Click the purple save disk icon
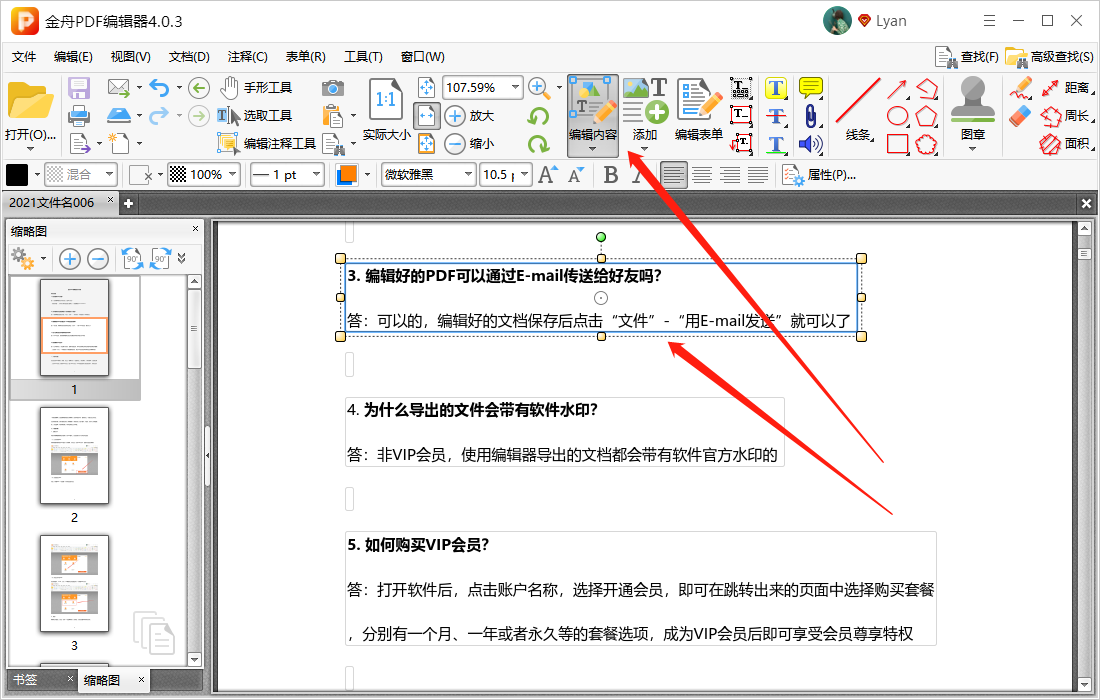The height and width of the screenshot is (700, 1100). coord(79,88)
